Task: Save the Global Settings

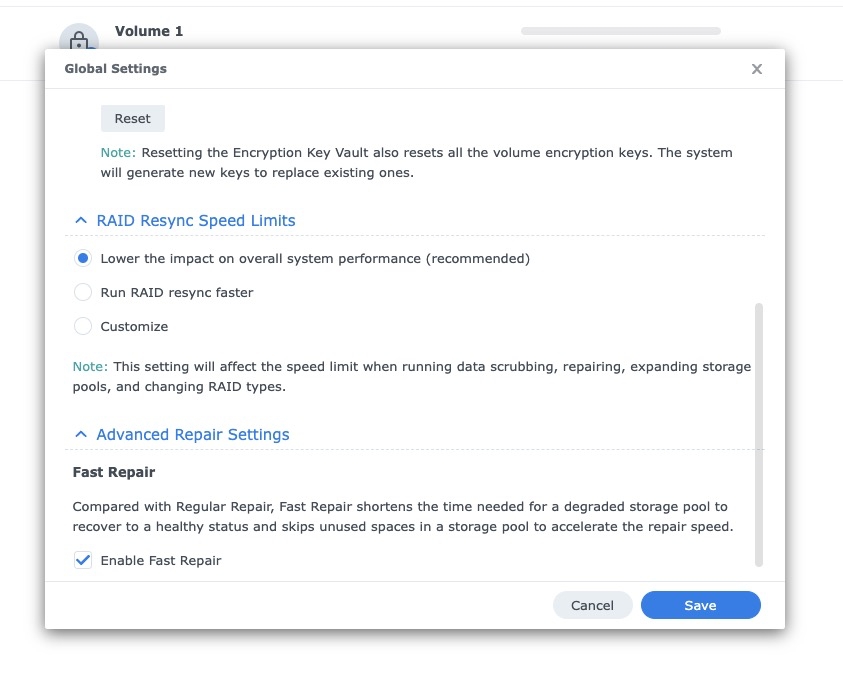Action: pos(701,605)
